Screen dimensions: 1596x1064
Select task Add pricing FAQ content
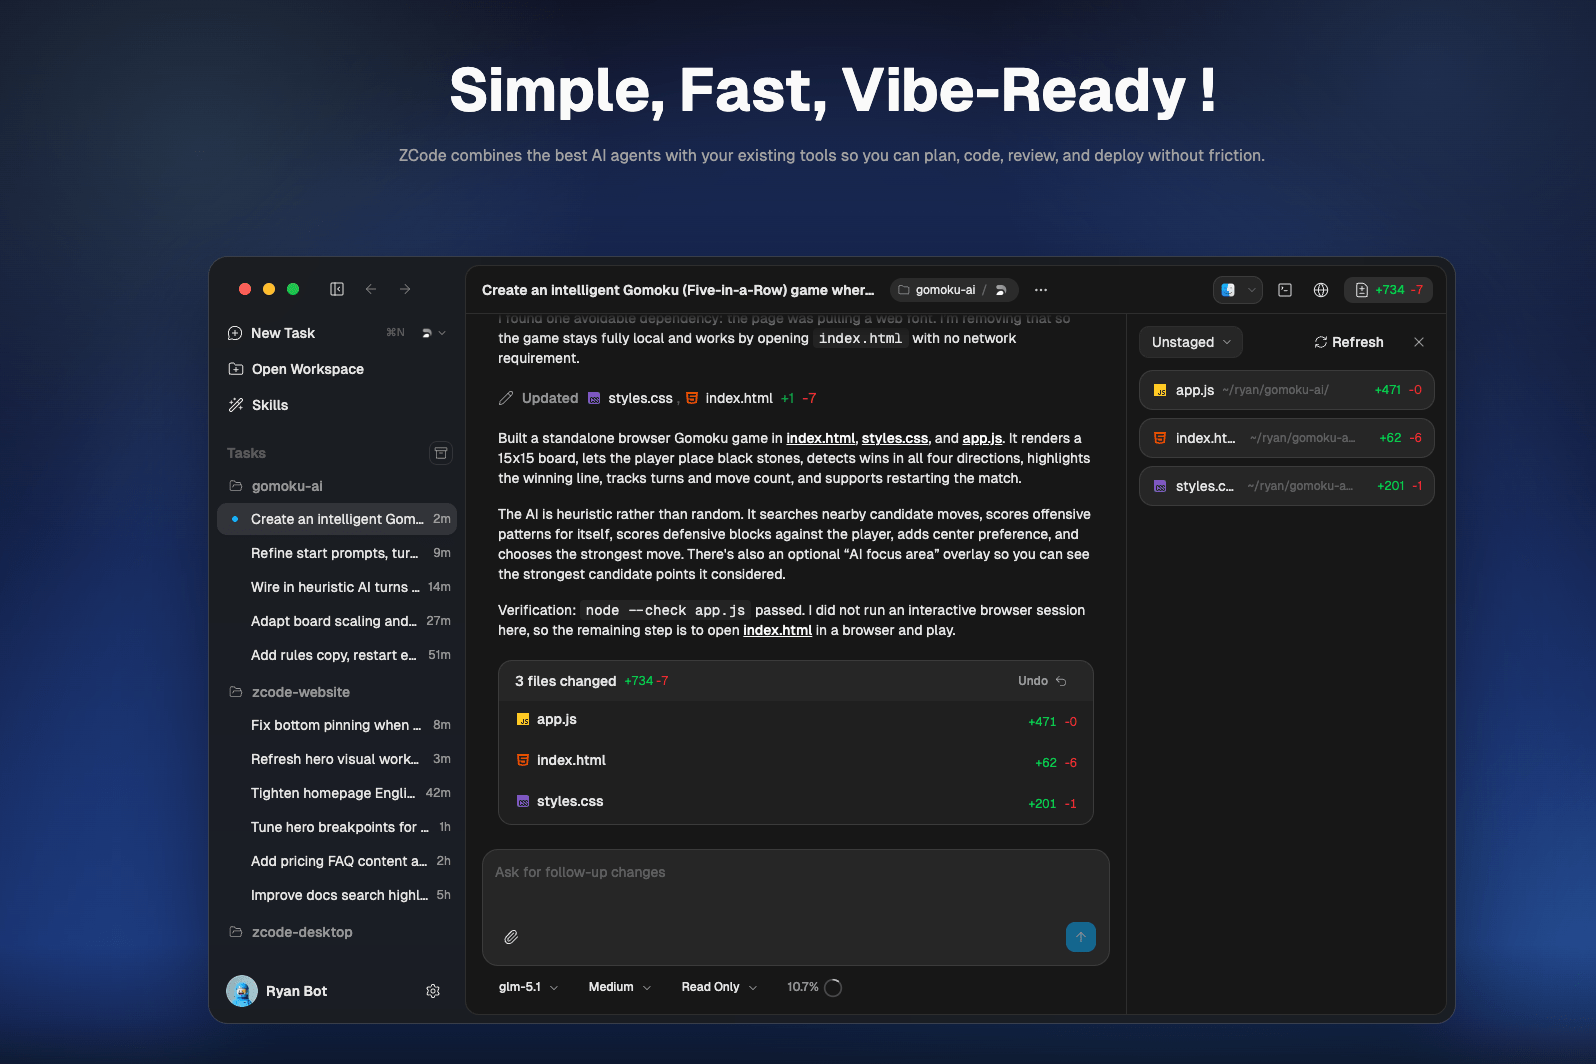(x=337, y=861)
